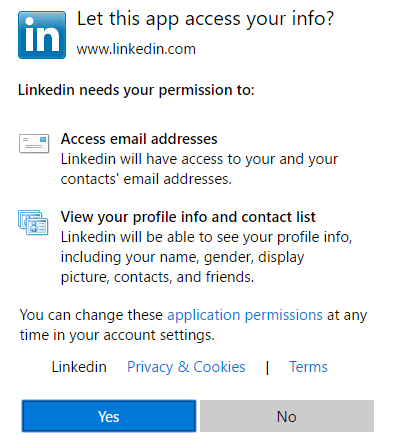
Task: Approve access with the Yes button
Action: (x=109, y=416)
